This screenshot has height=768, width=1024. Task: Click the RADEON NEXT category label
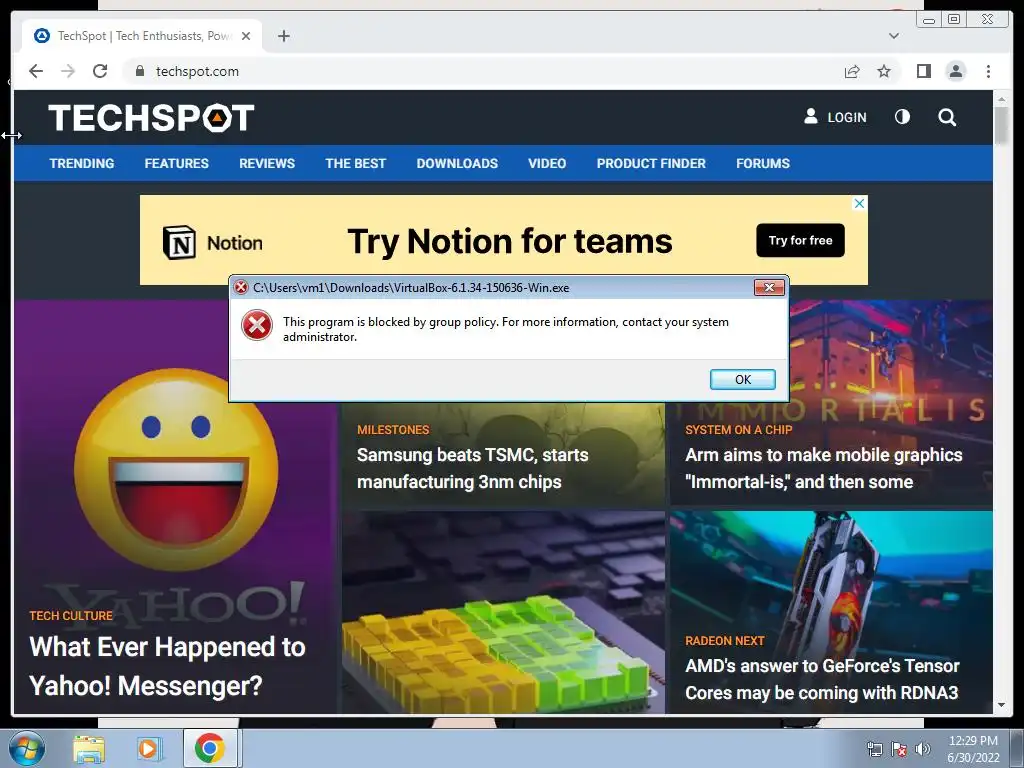(725, 641)
